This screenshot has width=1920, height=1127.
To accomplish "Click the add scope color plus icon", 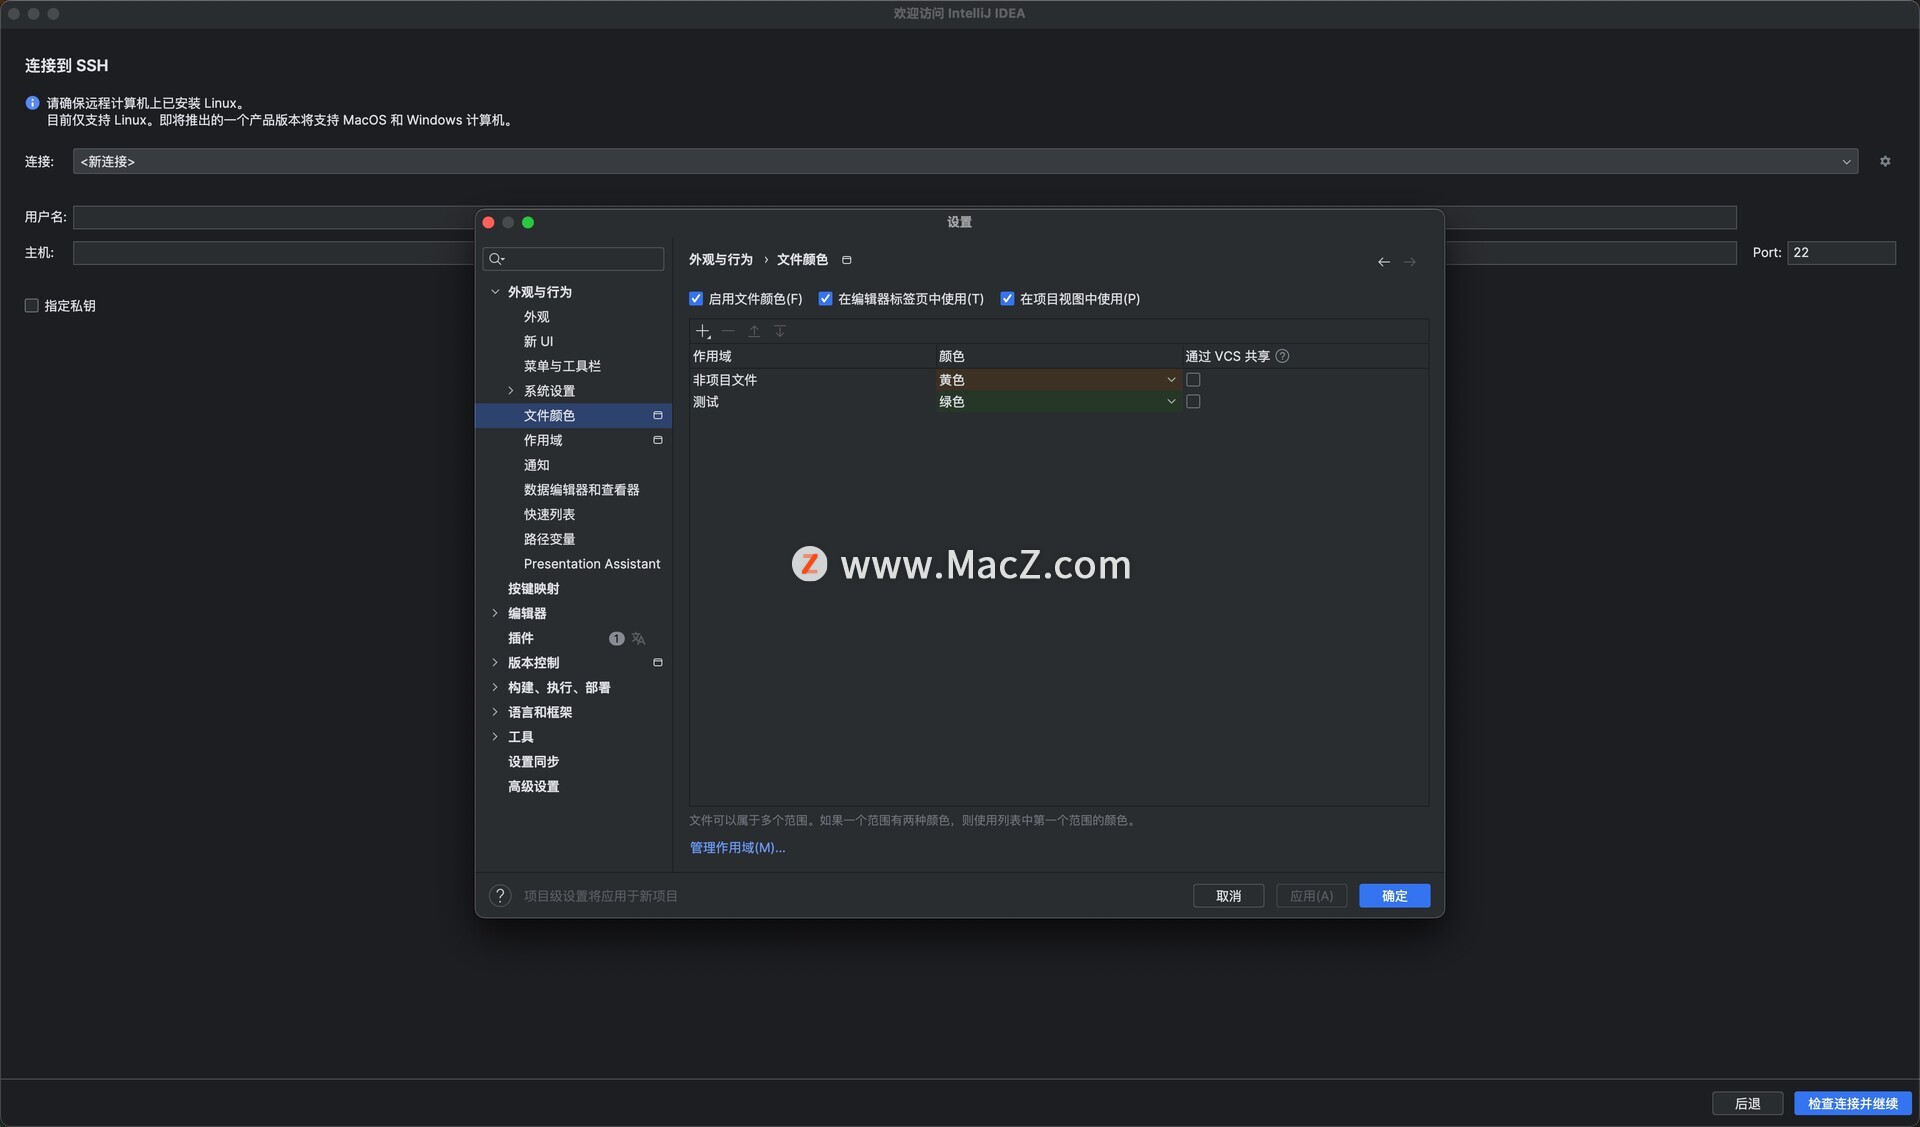I will pyautogui.click(x=703, y=331).
